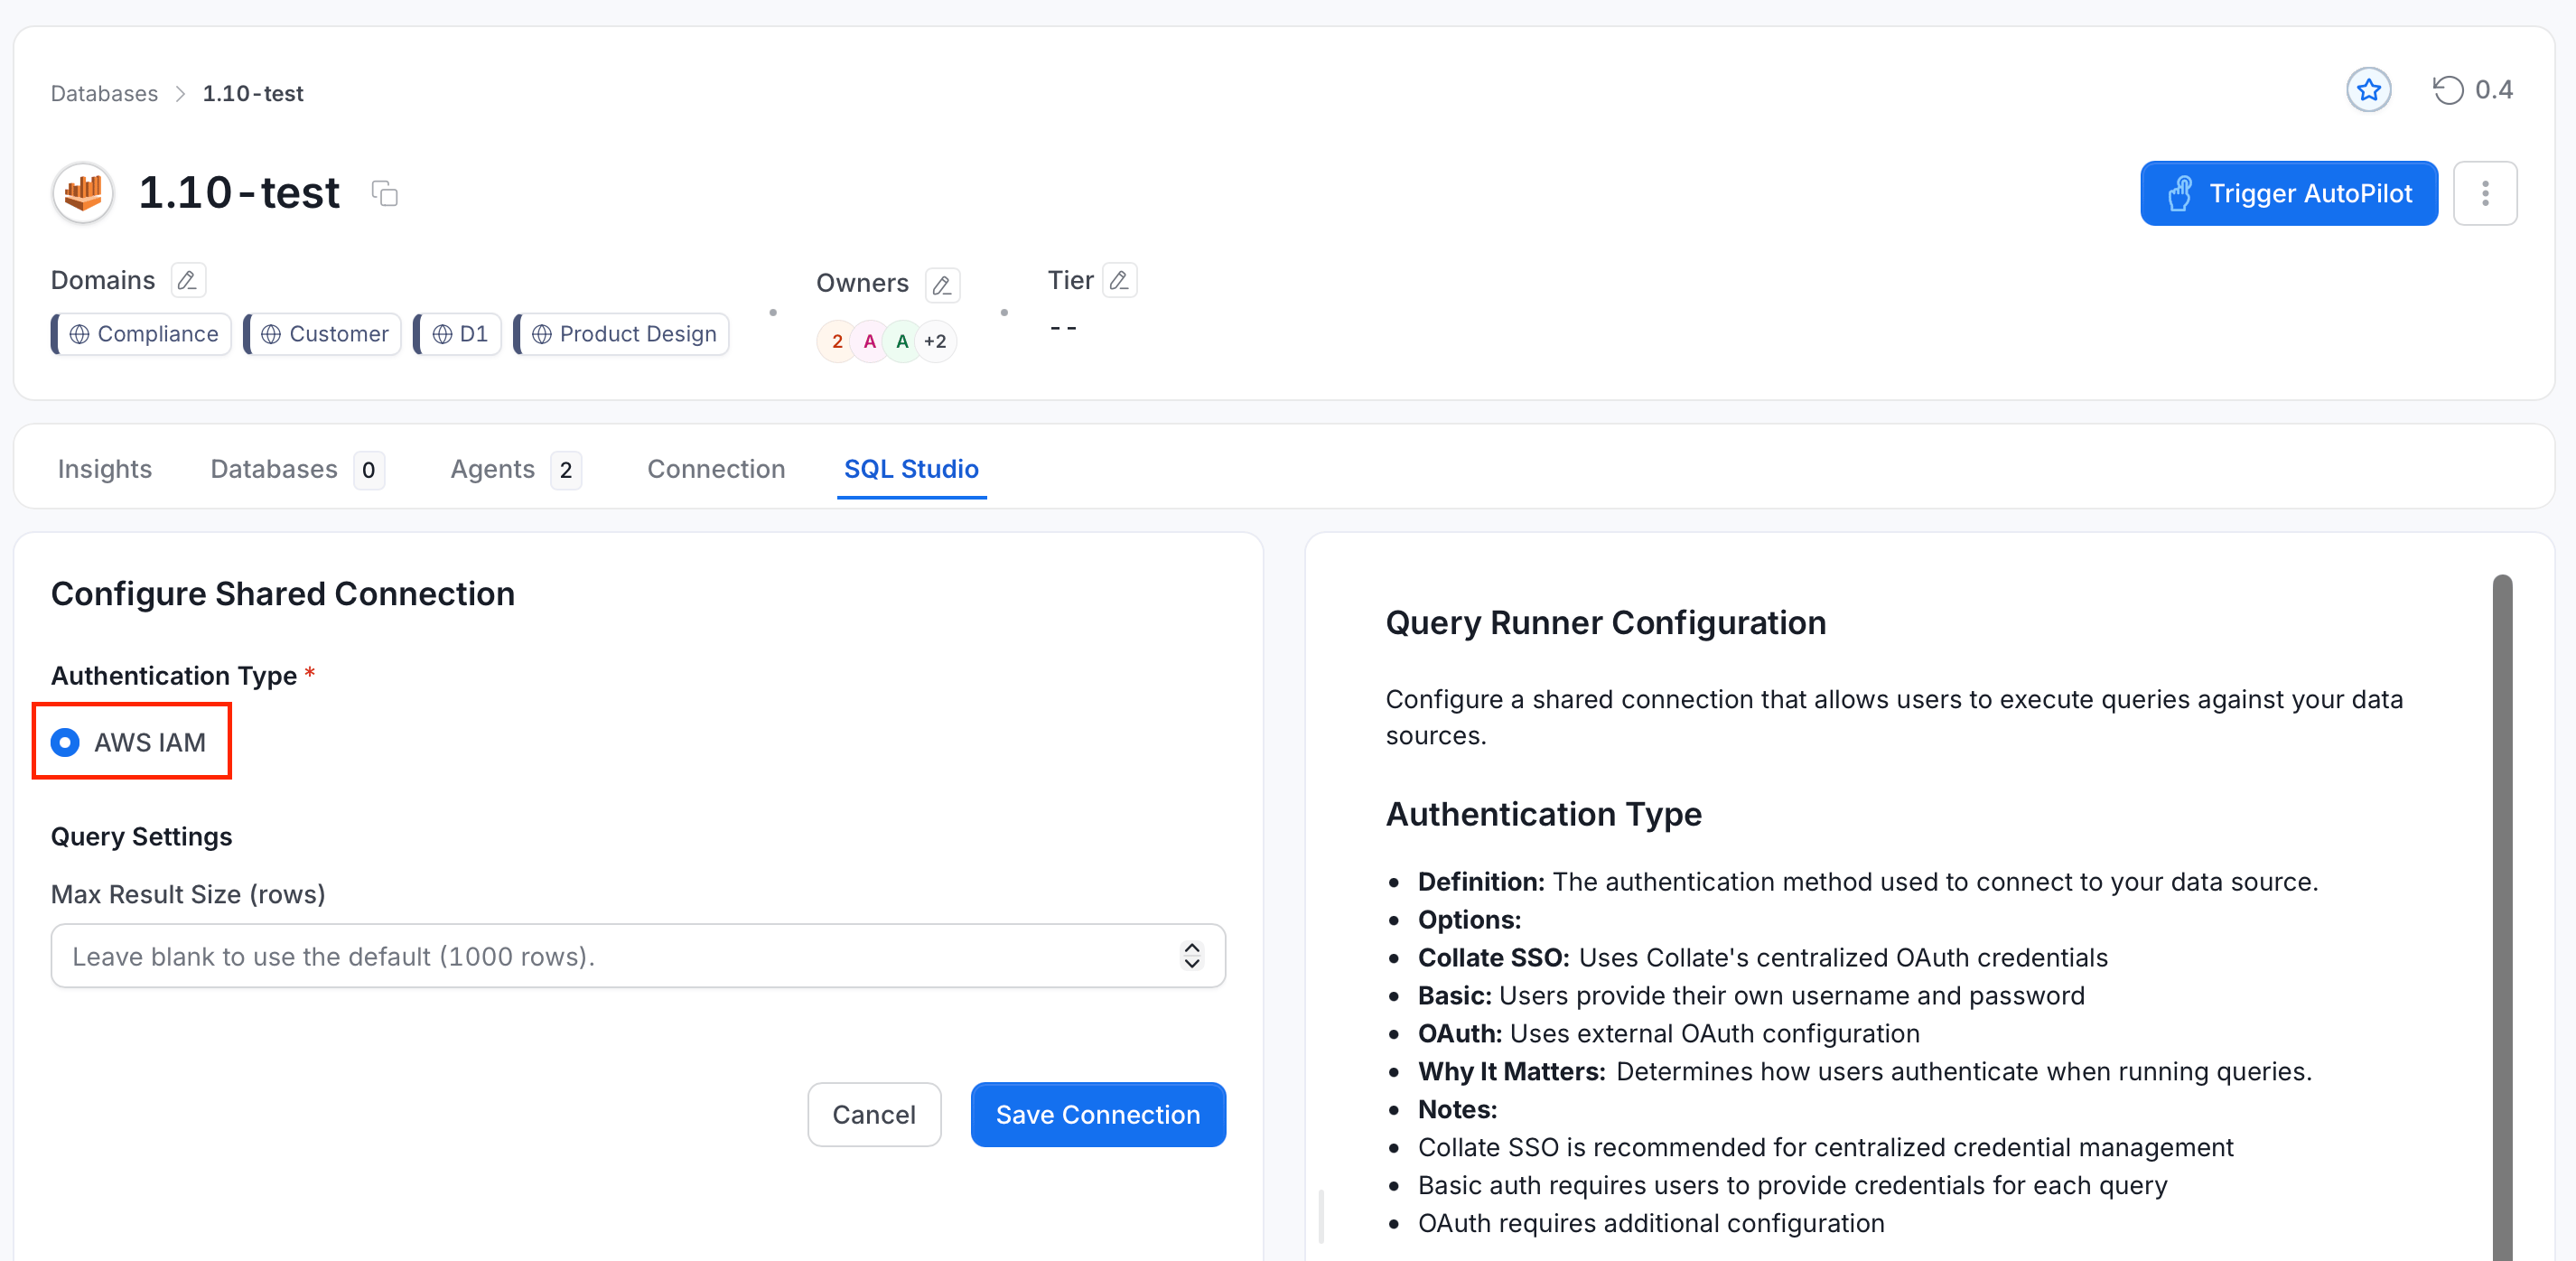Open the Product Design domain tag
The image size is (2576, 1261).
(x=622, y=334)
